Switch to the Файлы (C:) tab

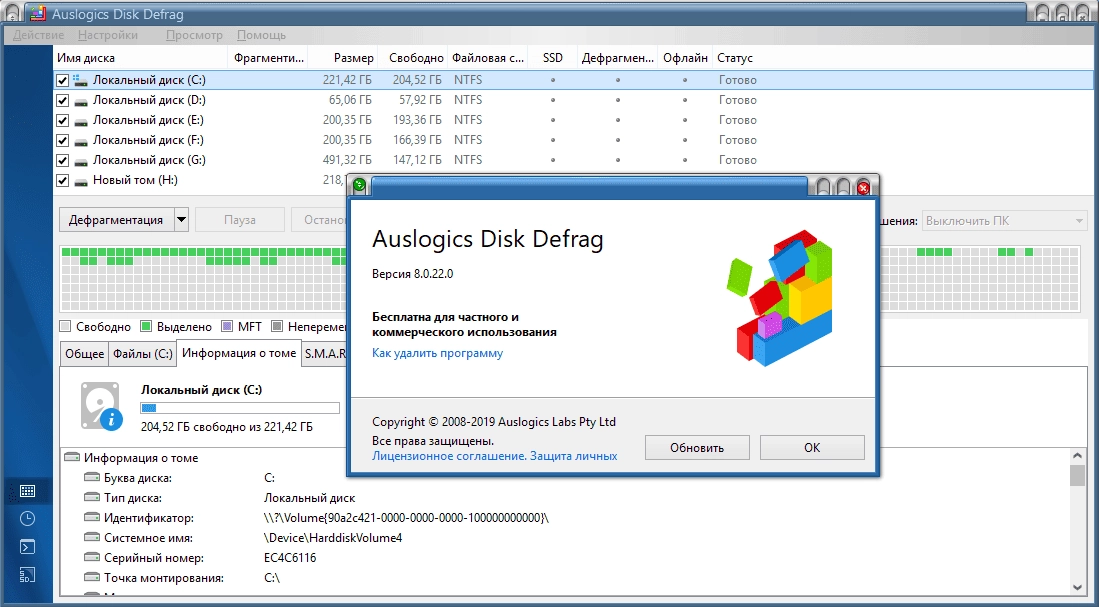(x=142, y=354)
